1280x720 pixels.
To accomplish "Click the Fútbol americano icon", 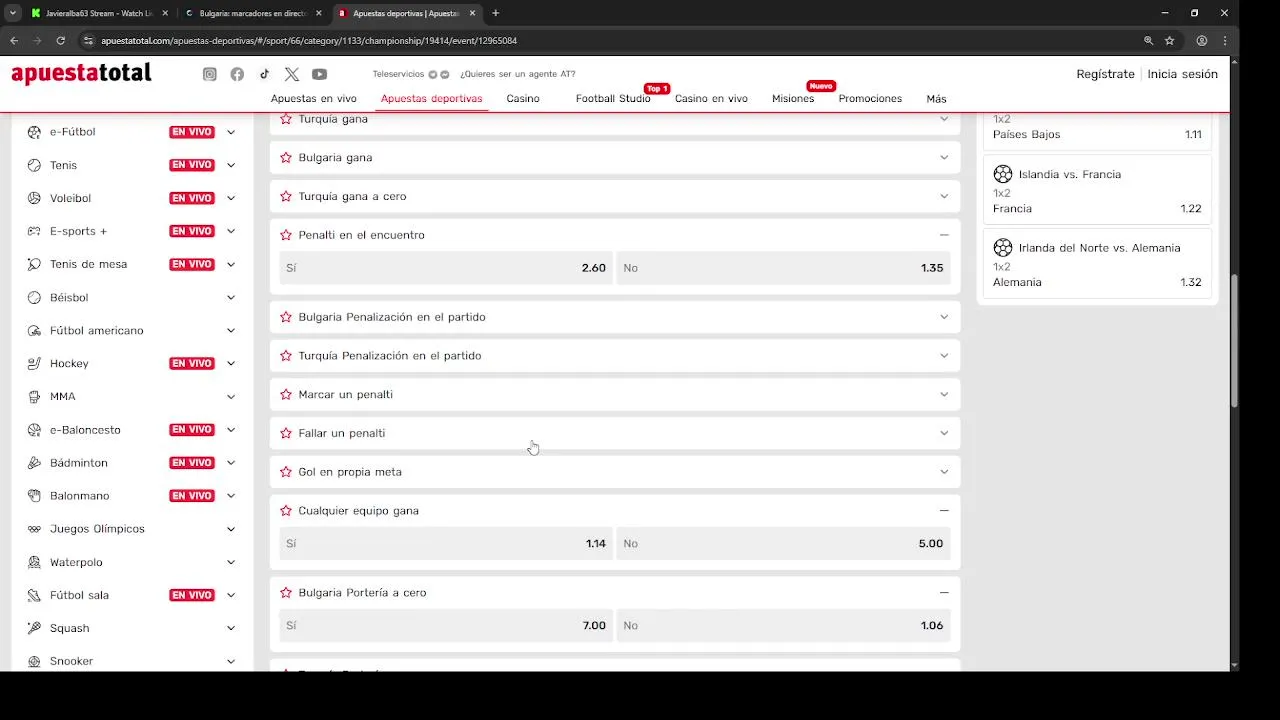I will coord(34,330).
